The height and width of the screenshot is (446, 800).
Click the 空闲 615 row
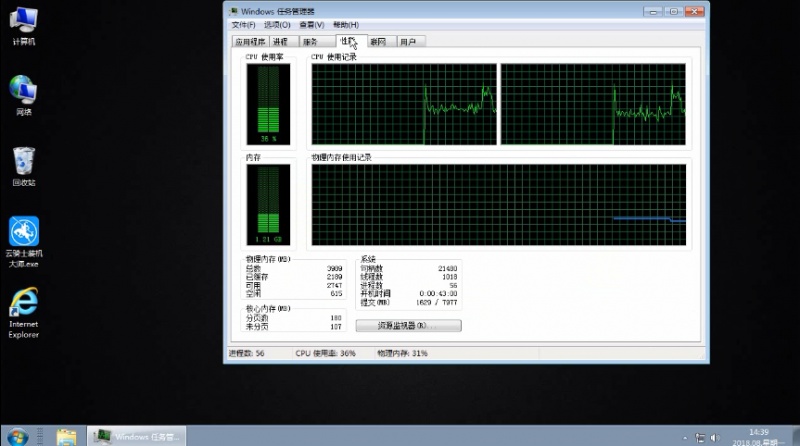pyautogui.click(x=294, y=293)
